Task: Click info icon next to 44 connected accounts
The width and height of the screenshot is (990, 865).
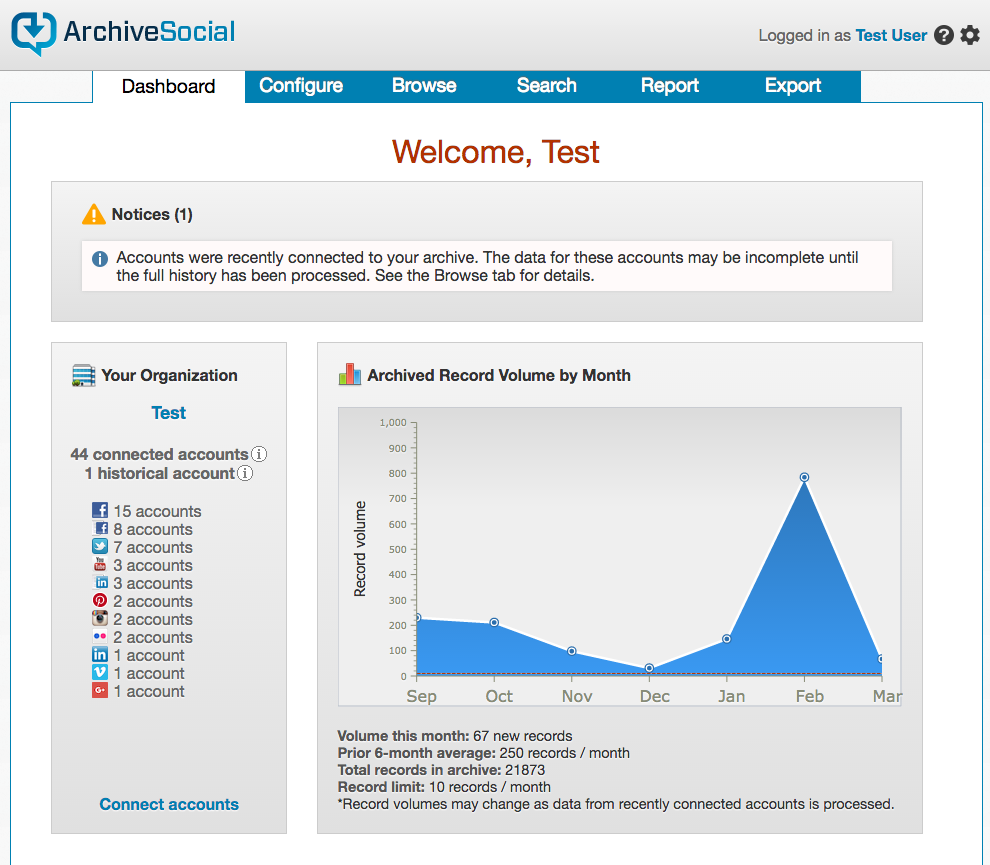Action: [x=259, y=454]
